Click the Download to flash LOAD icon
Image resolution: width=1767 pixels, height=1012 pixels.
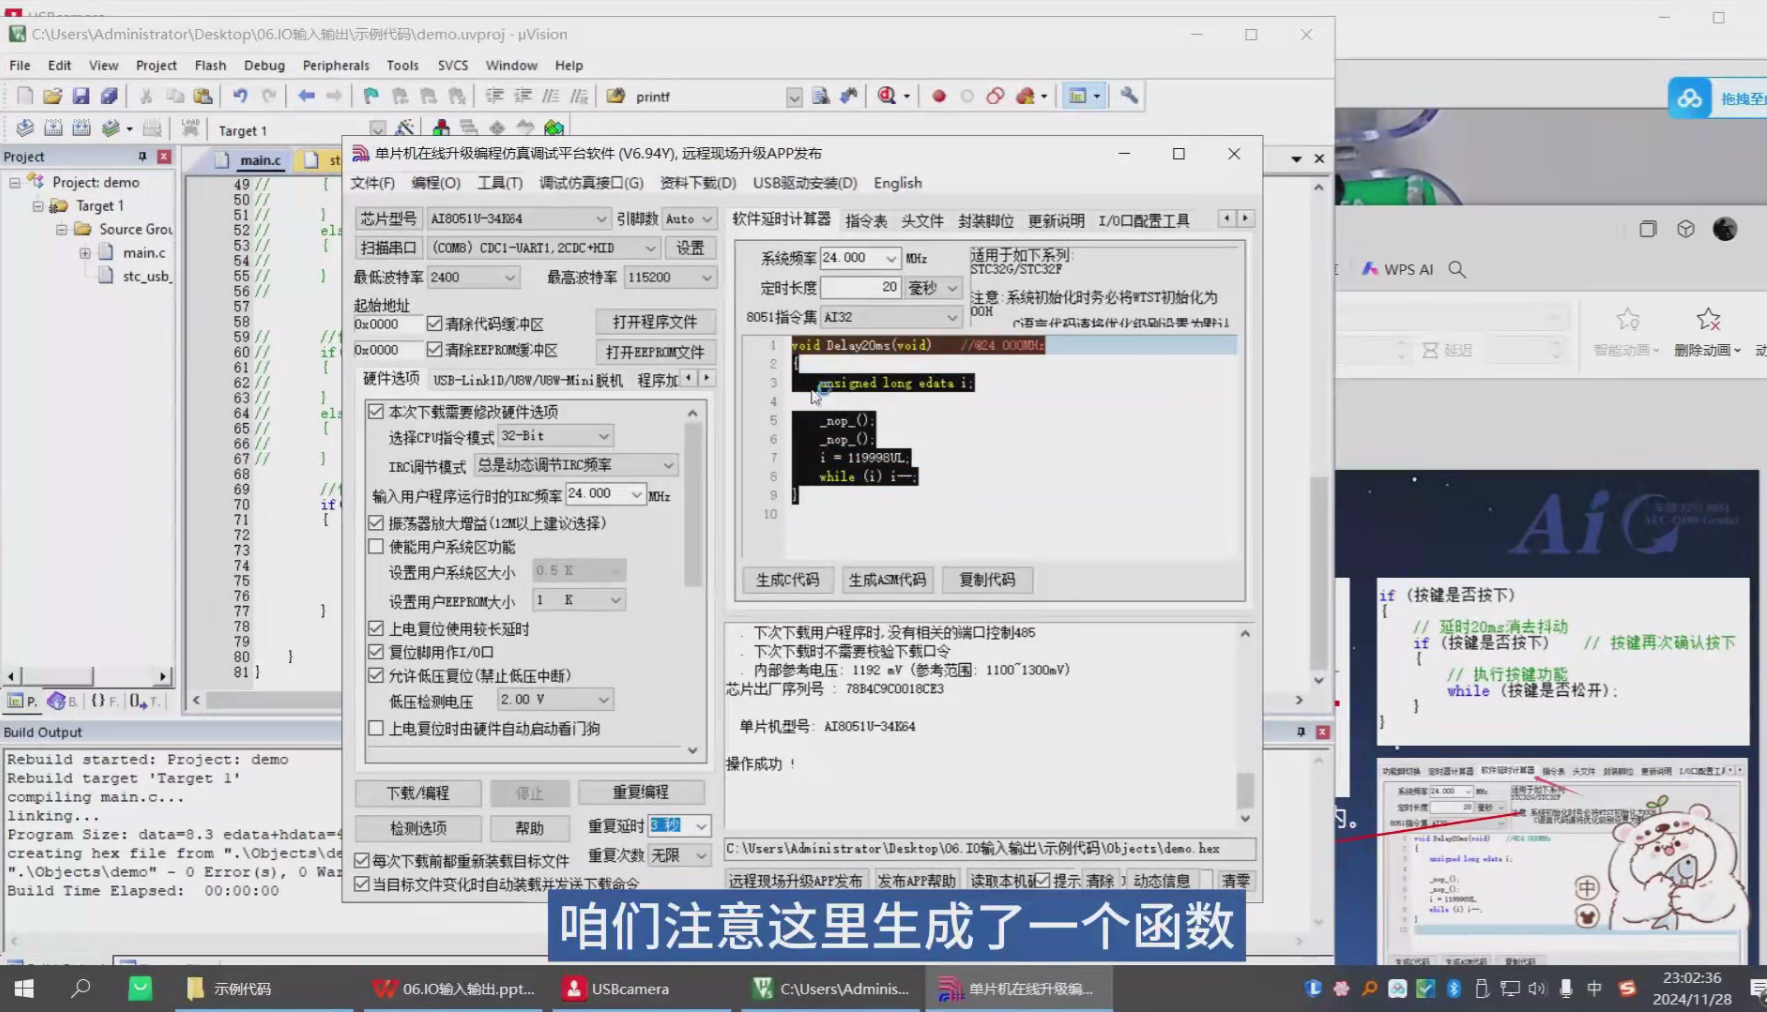pos(190,129)
